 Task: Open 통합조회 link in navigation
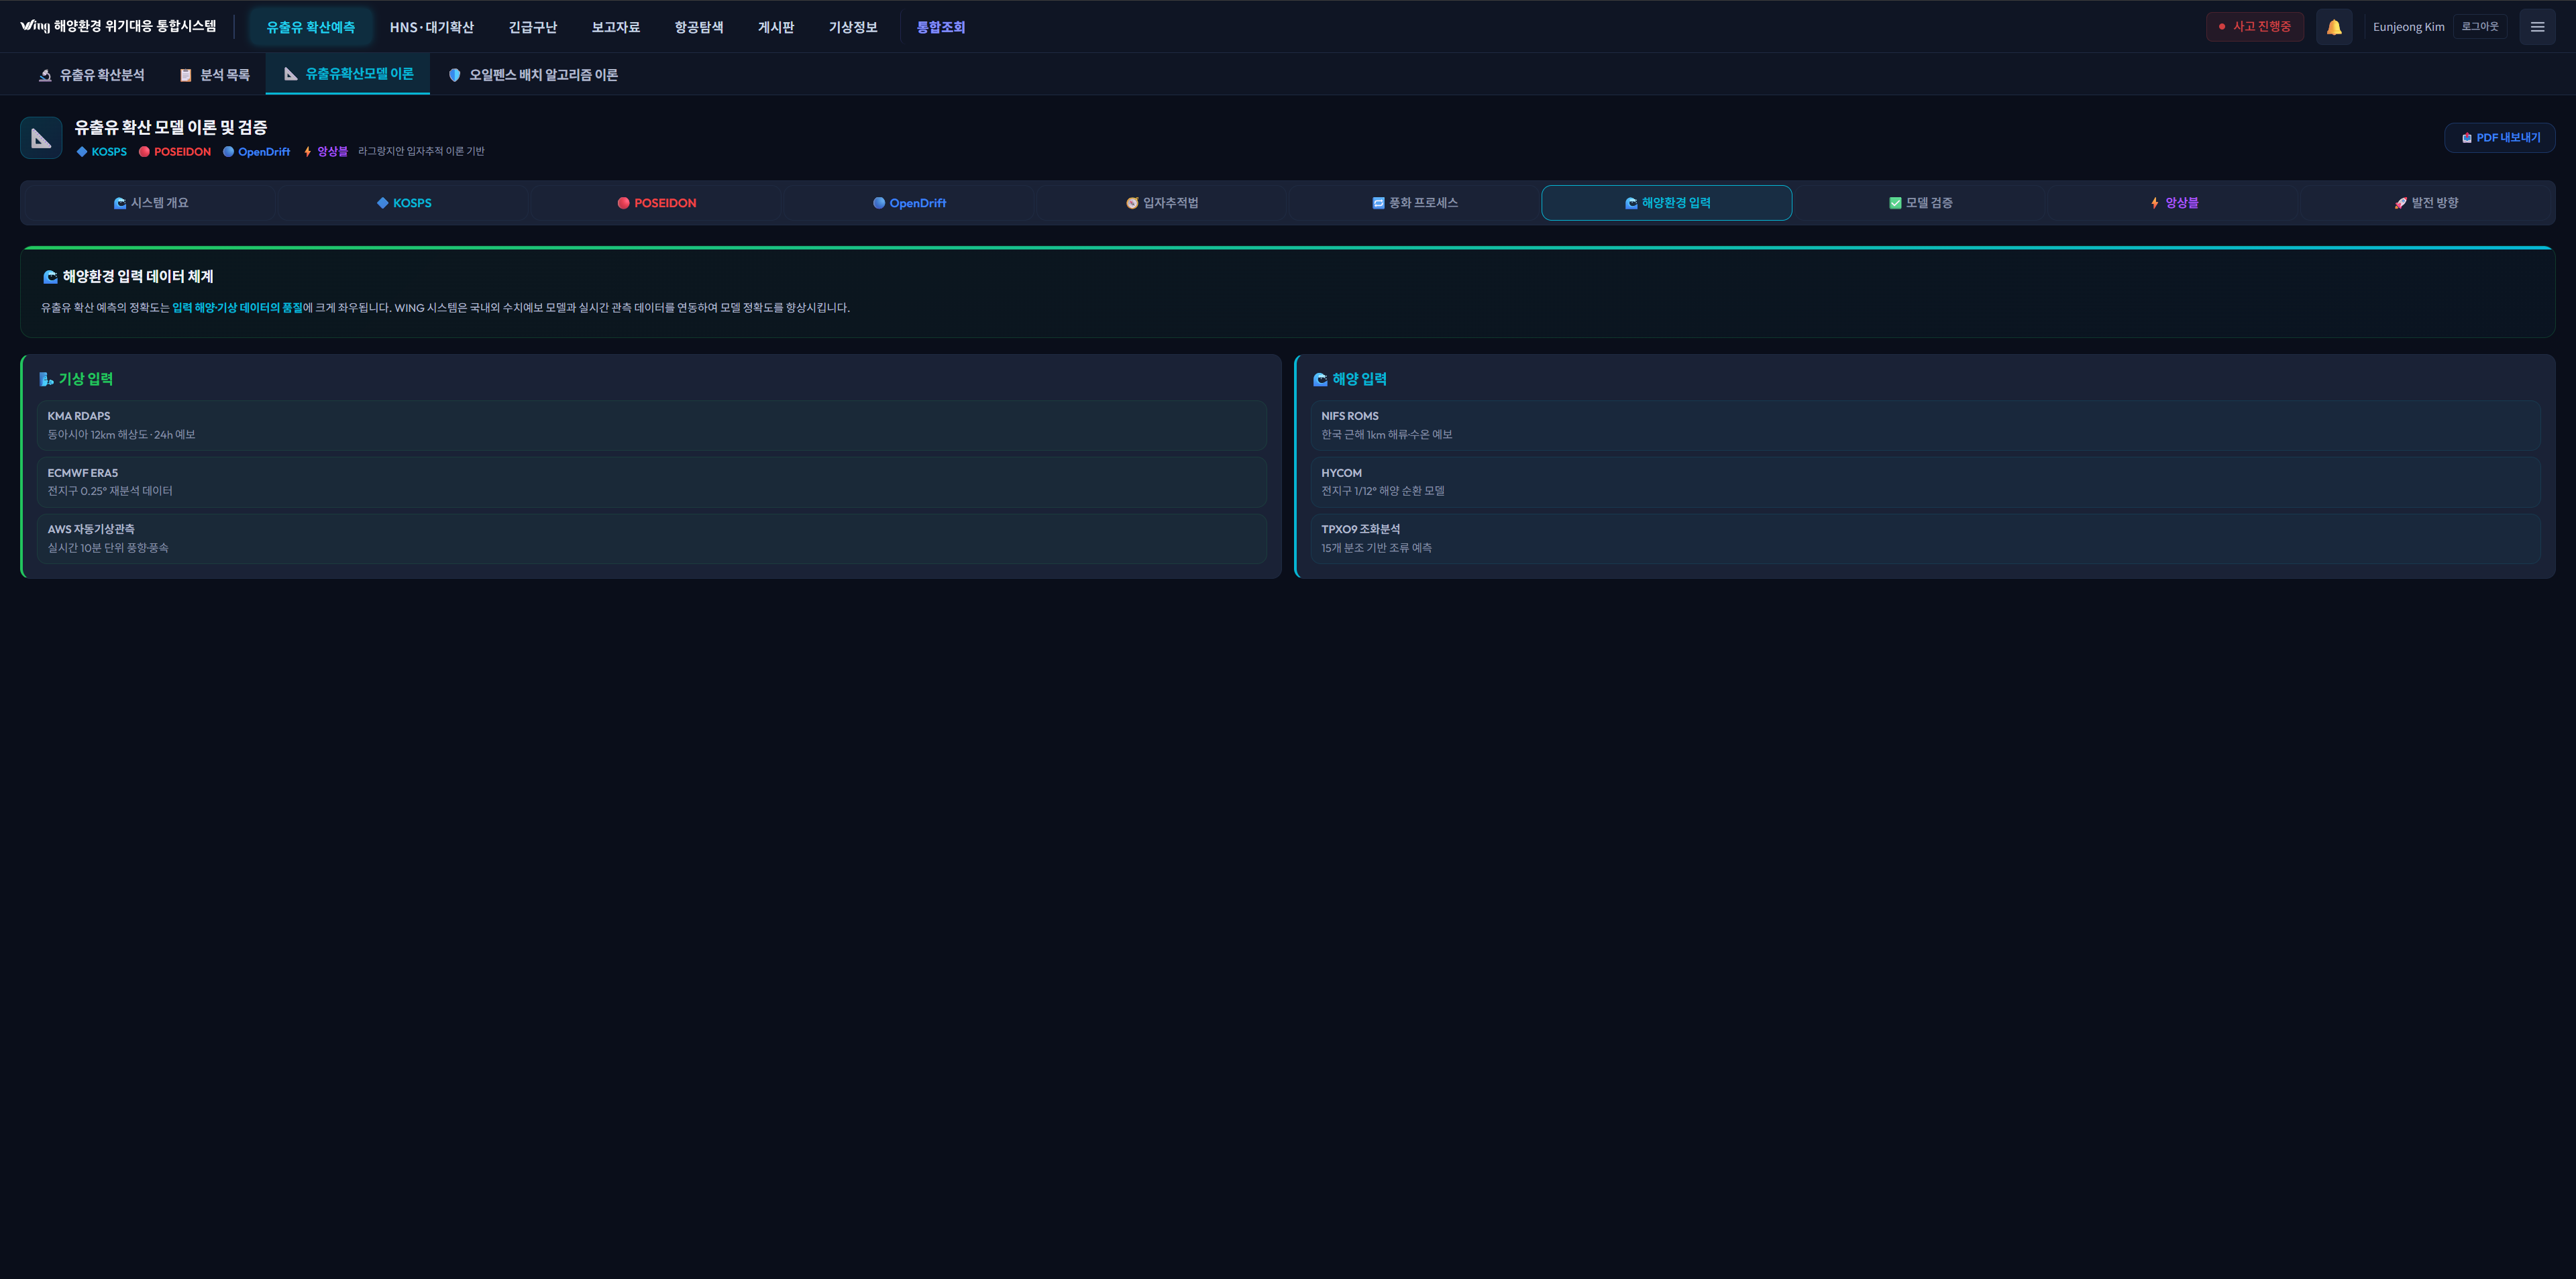pyautogui.click(x=940, y=27)
